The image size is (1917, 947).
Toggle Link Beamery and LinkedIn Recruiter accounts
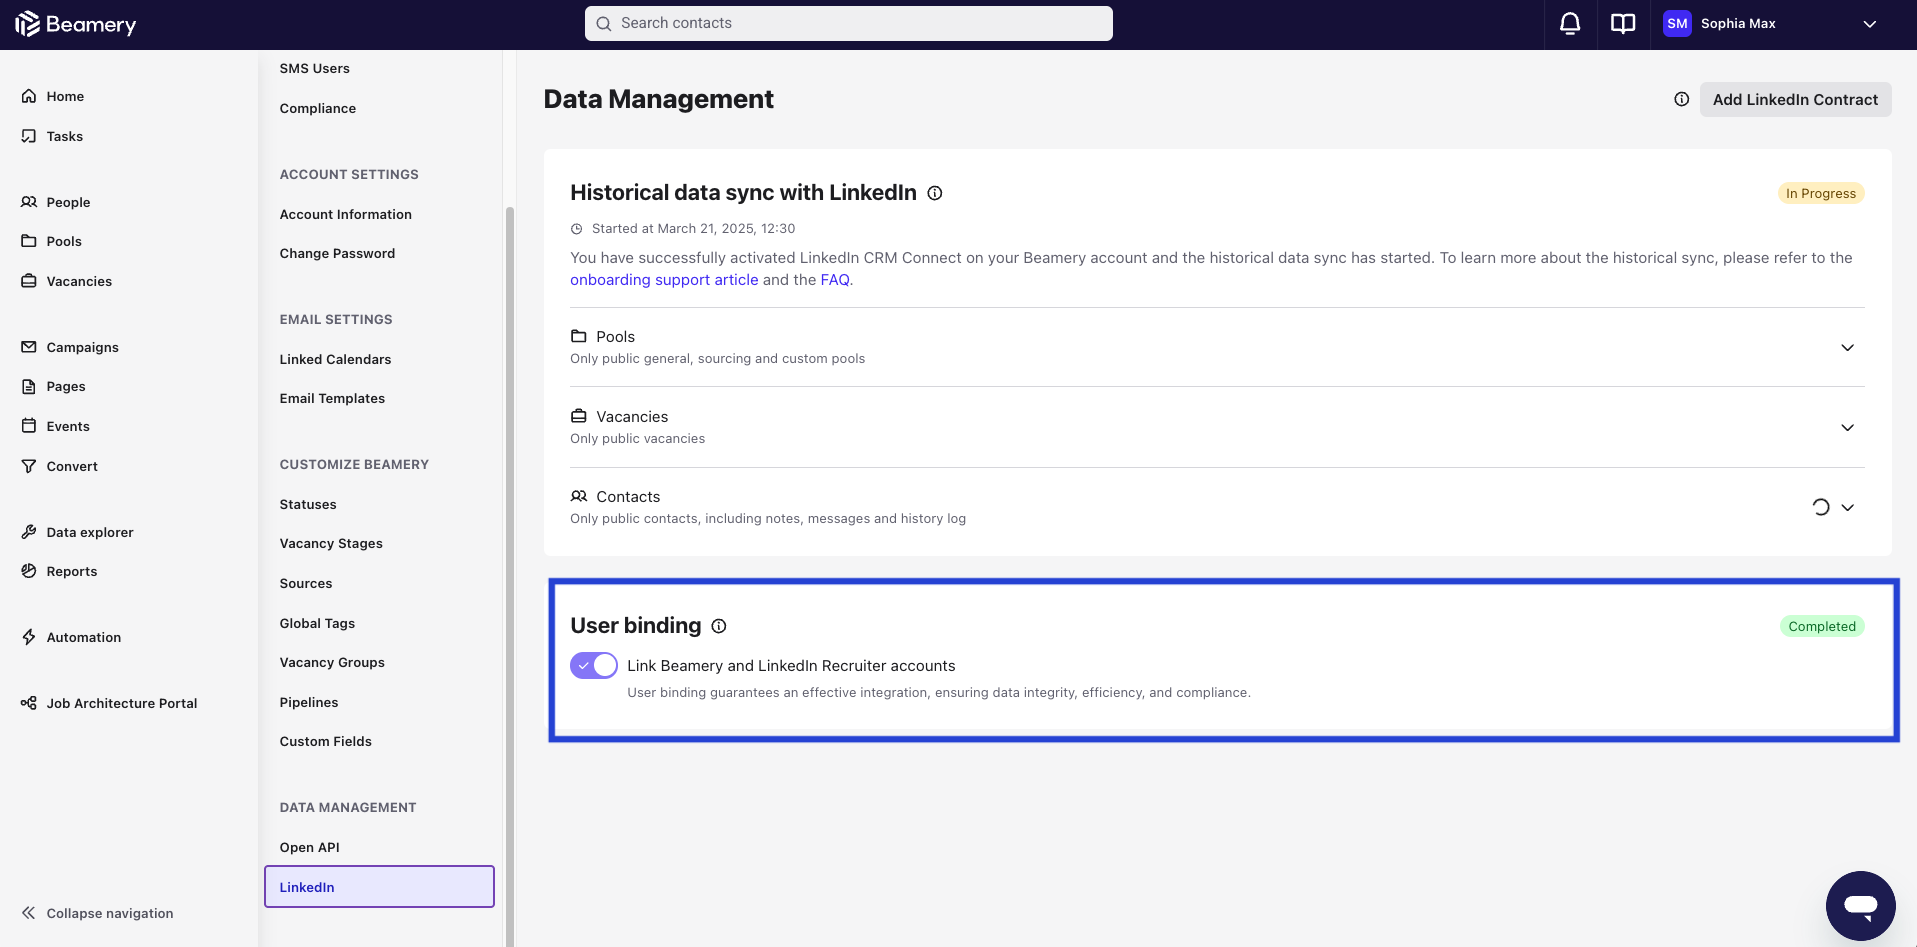(594, 666)
